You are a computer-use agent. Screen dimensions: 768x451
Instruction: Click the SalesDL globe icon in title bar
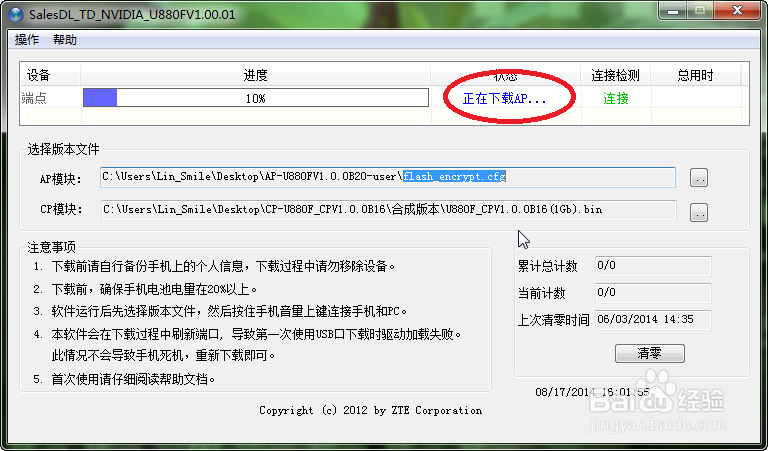tap(15, 14)
